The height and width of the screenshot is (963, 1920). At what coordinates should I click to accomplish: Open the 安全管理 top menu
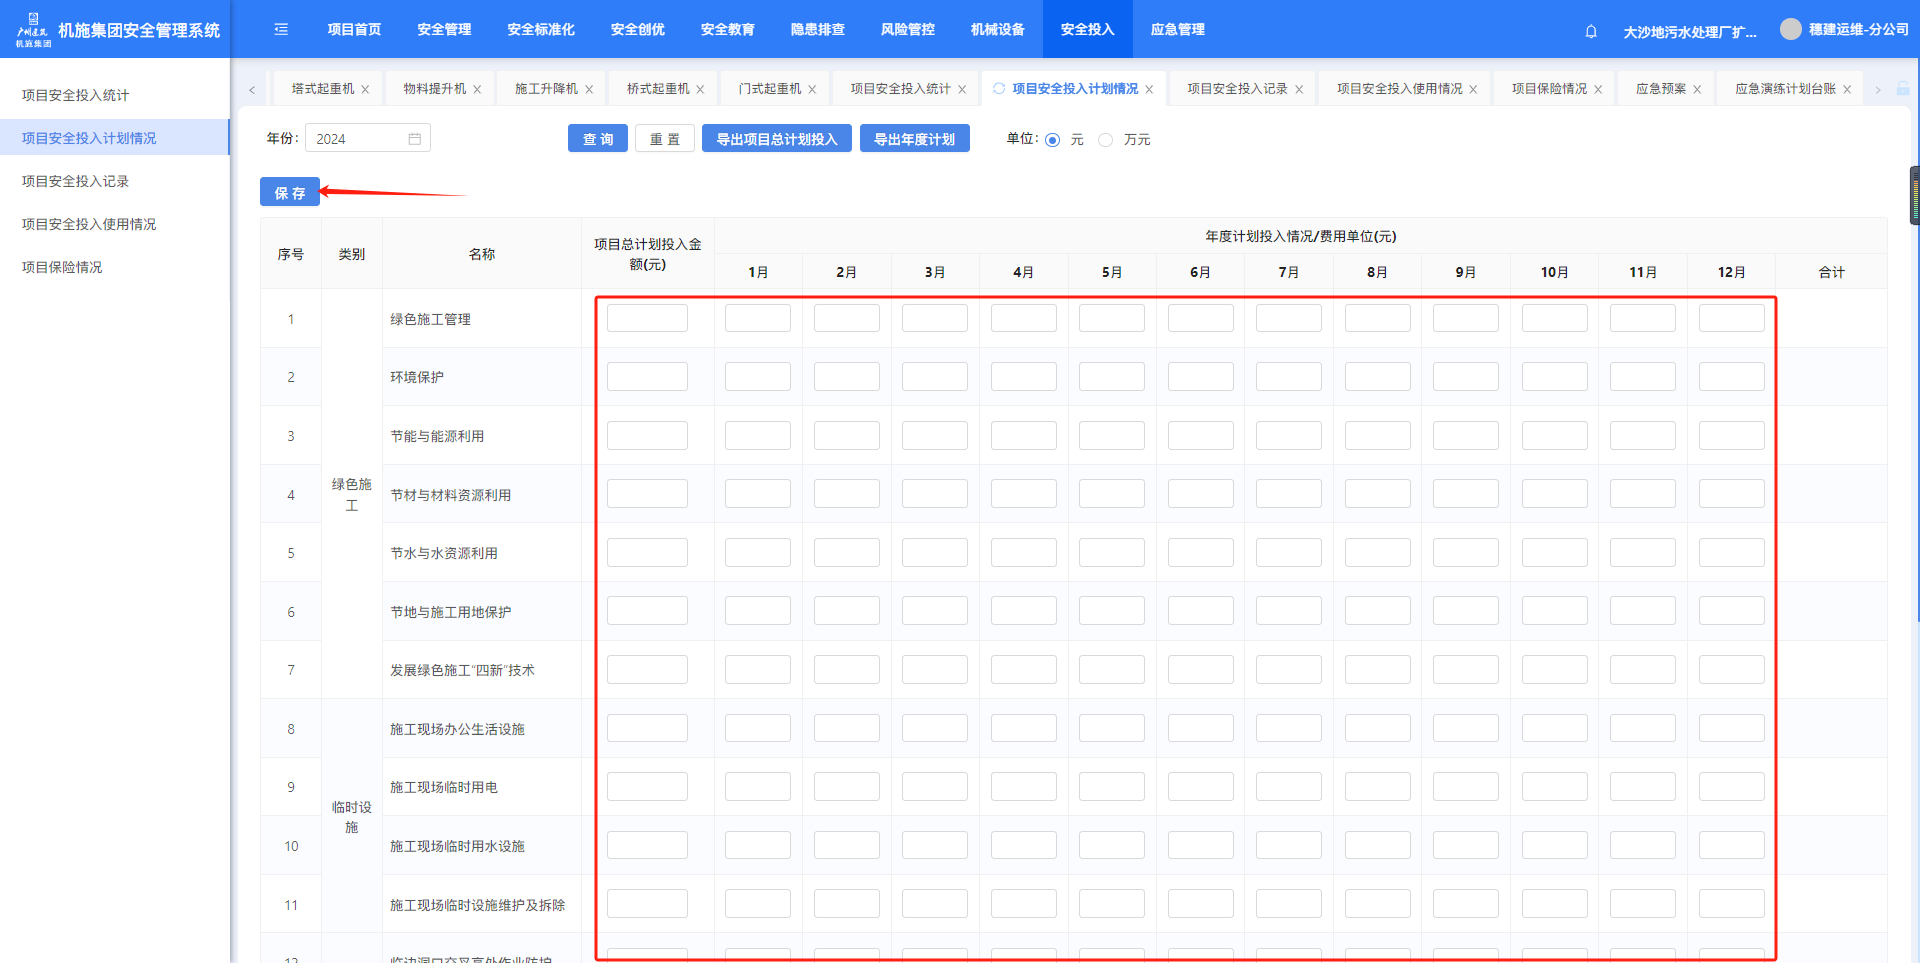444,30
